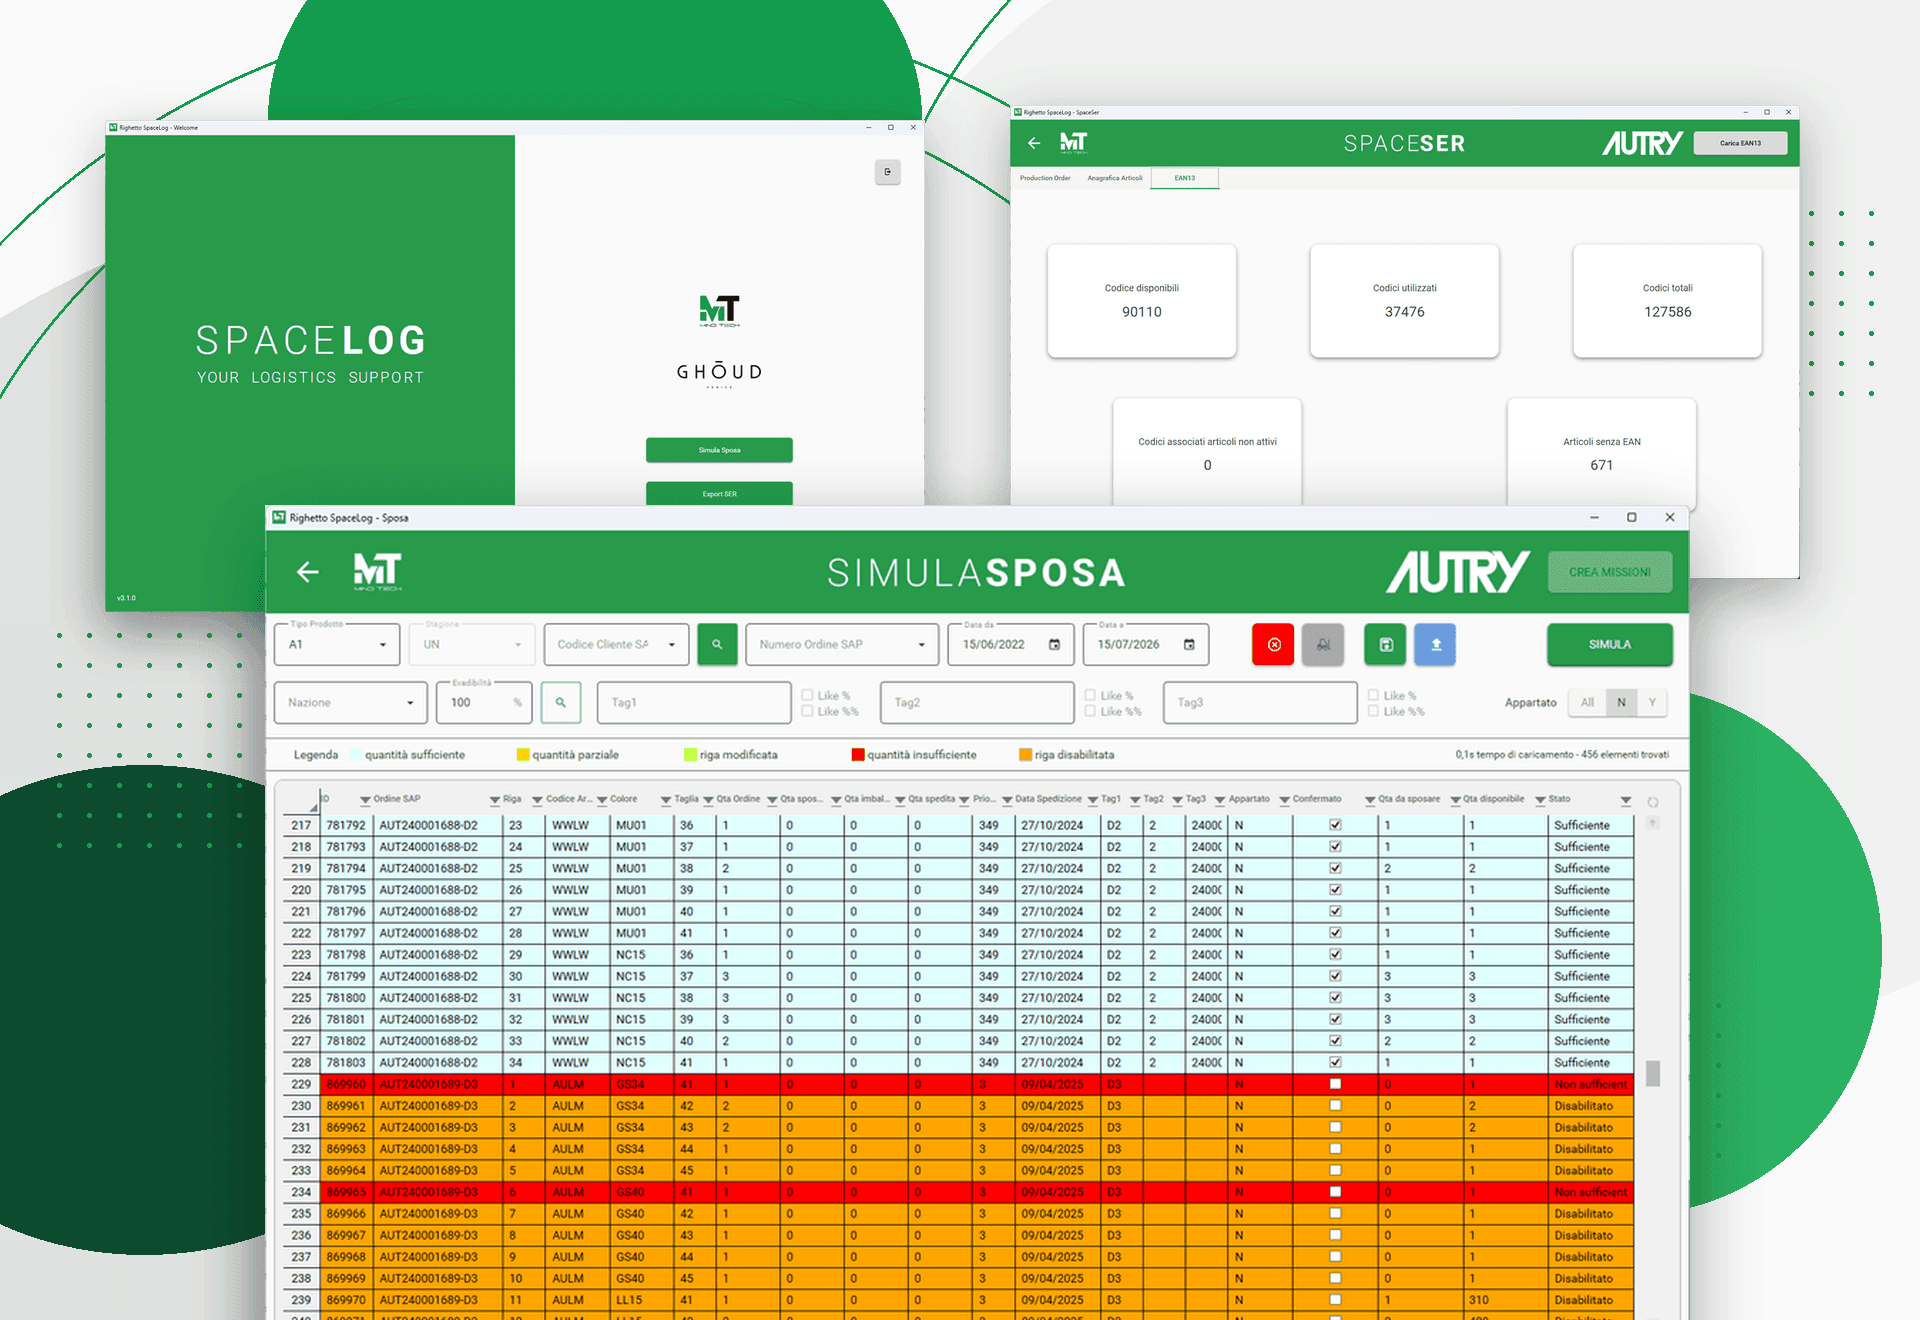Open the dropdown arrow after the Stato column
Image resolution: width=1920 pixels, height=1320 pixels.
tap(1626, 800)
